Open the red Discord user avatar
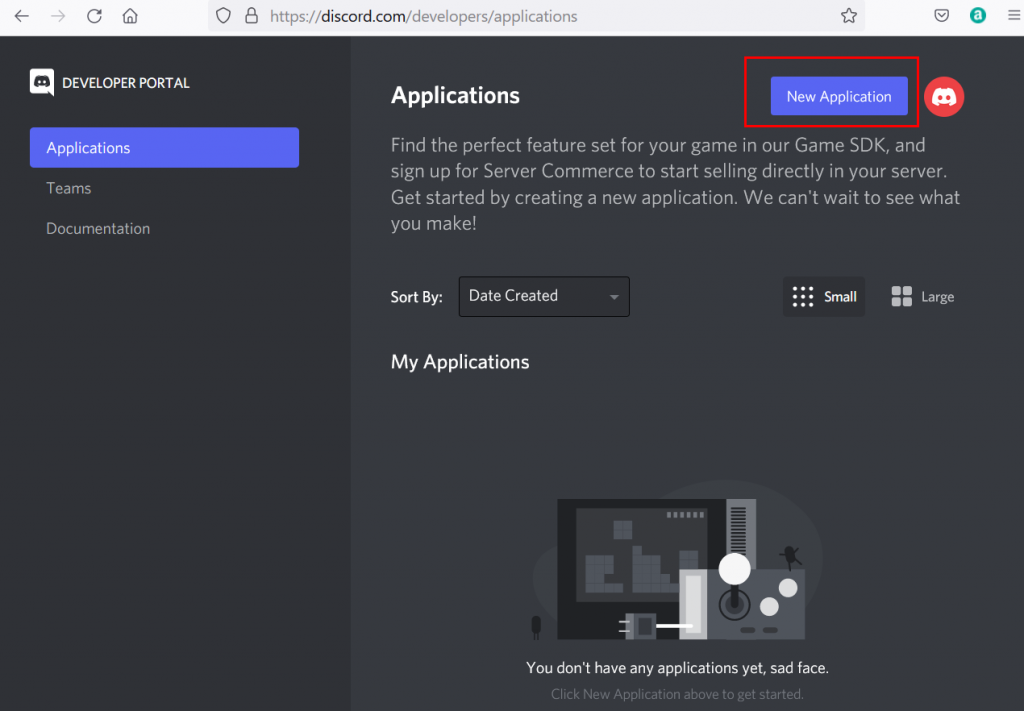Viewport: 1024px width, 711px height. click(944, 97)
